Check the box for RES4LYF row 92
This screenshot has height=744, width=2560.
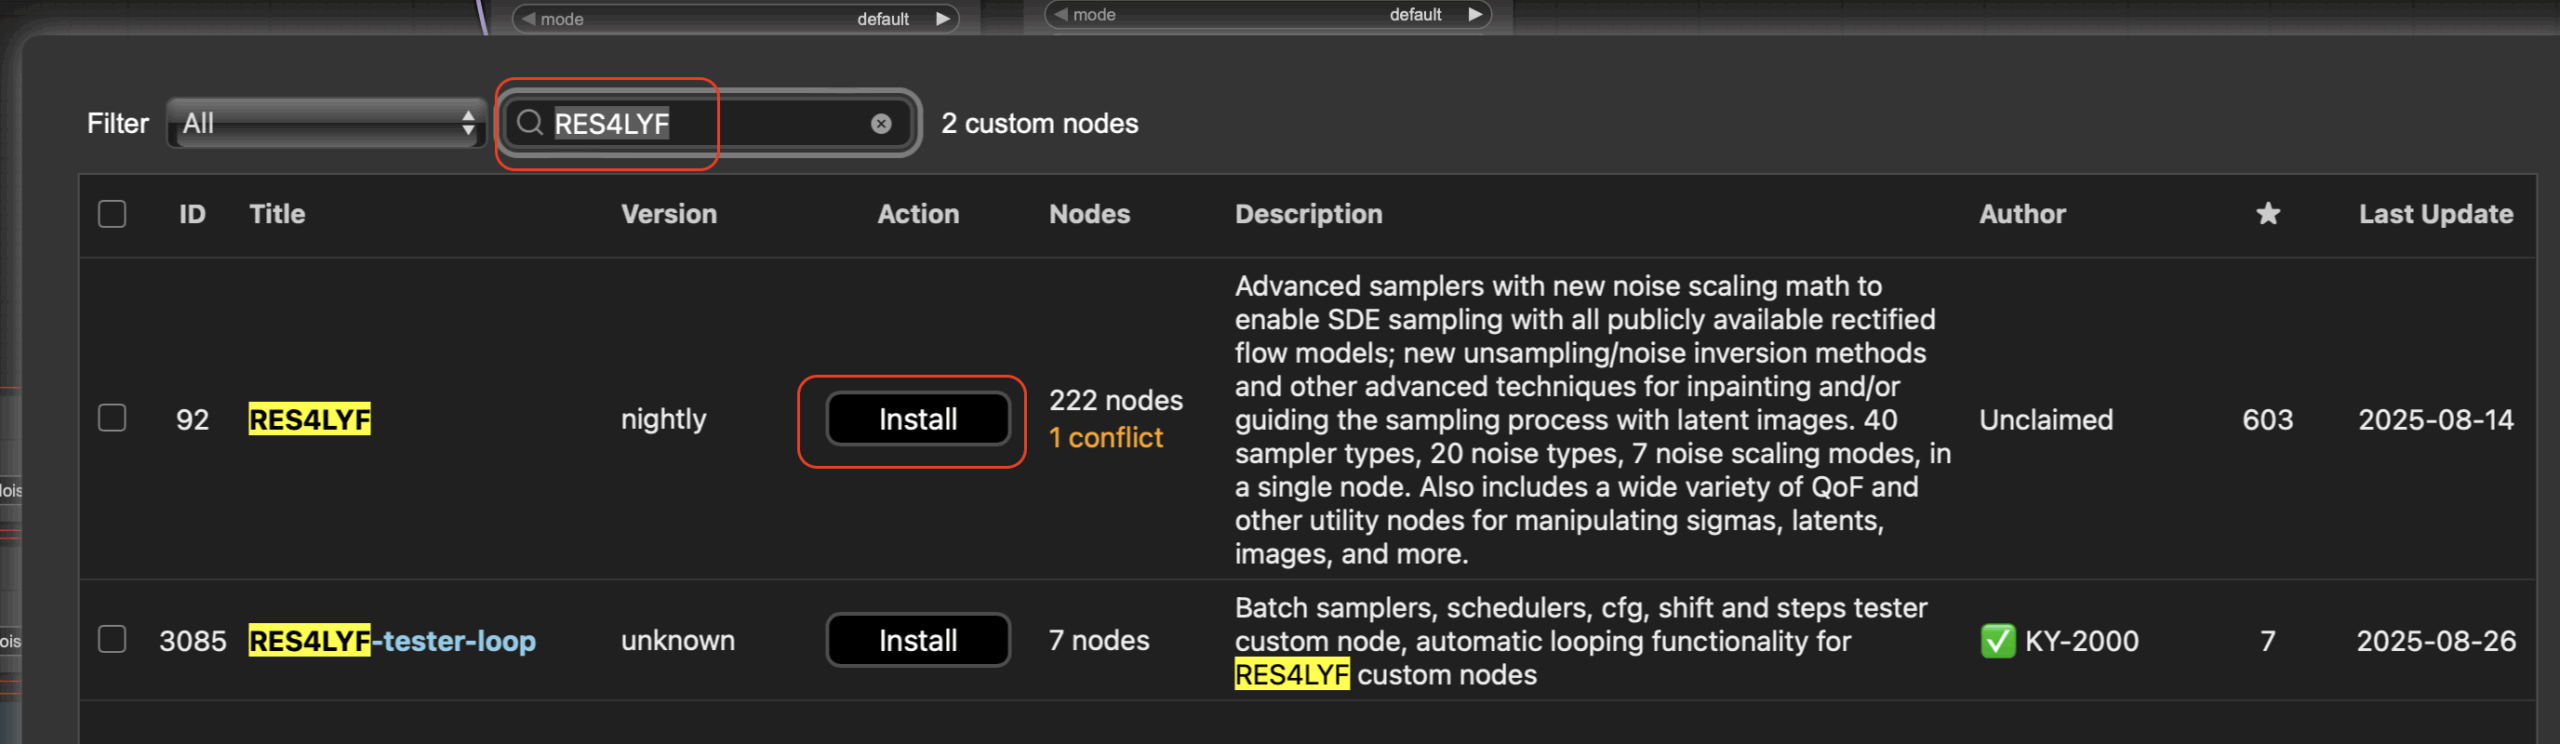tap(112, 418)
